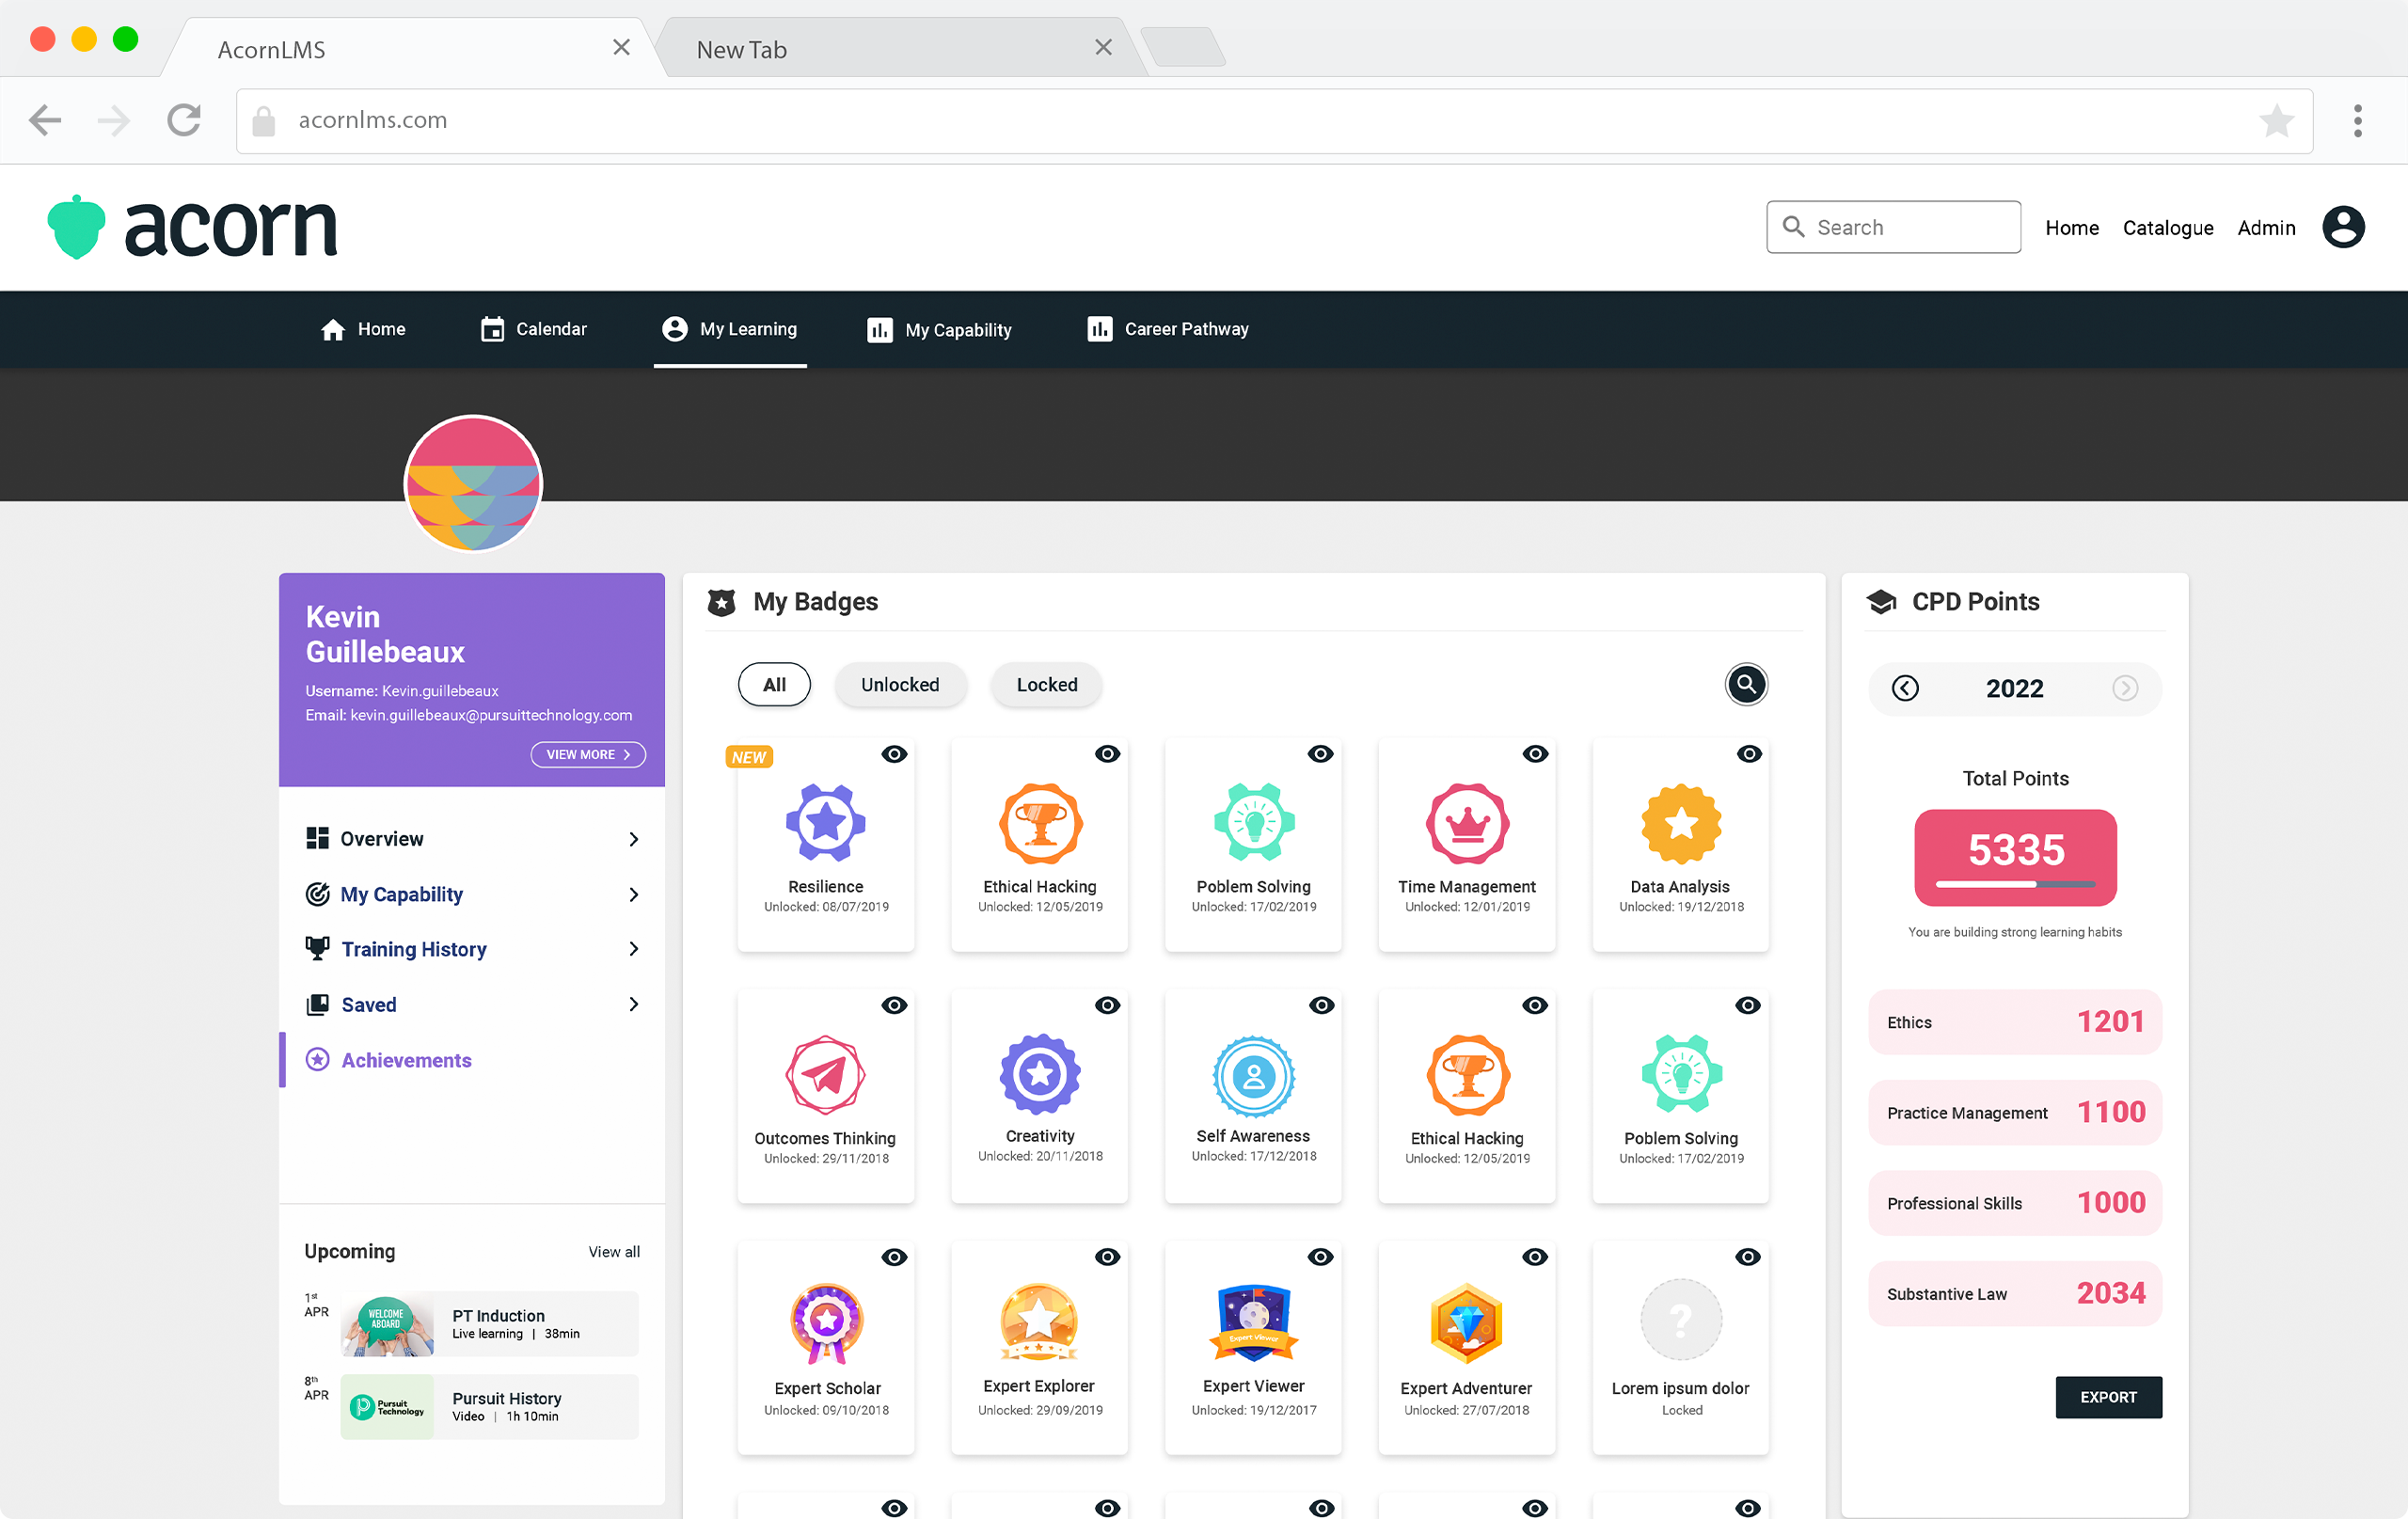
Task: Show details of the Creativity badge via eye icon
Action: click(1108, 1006)
